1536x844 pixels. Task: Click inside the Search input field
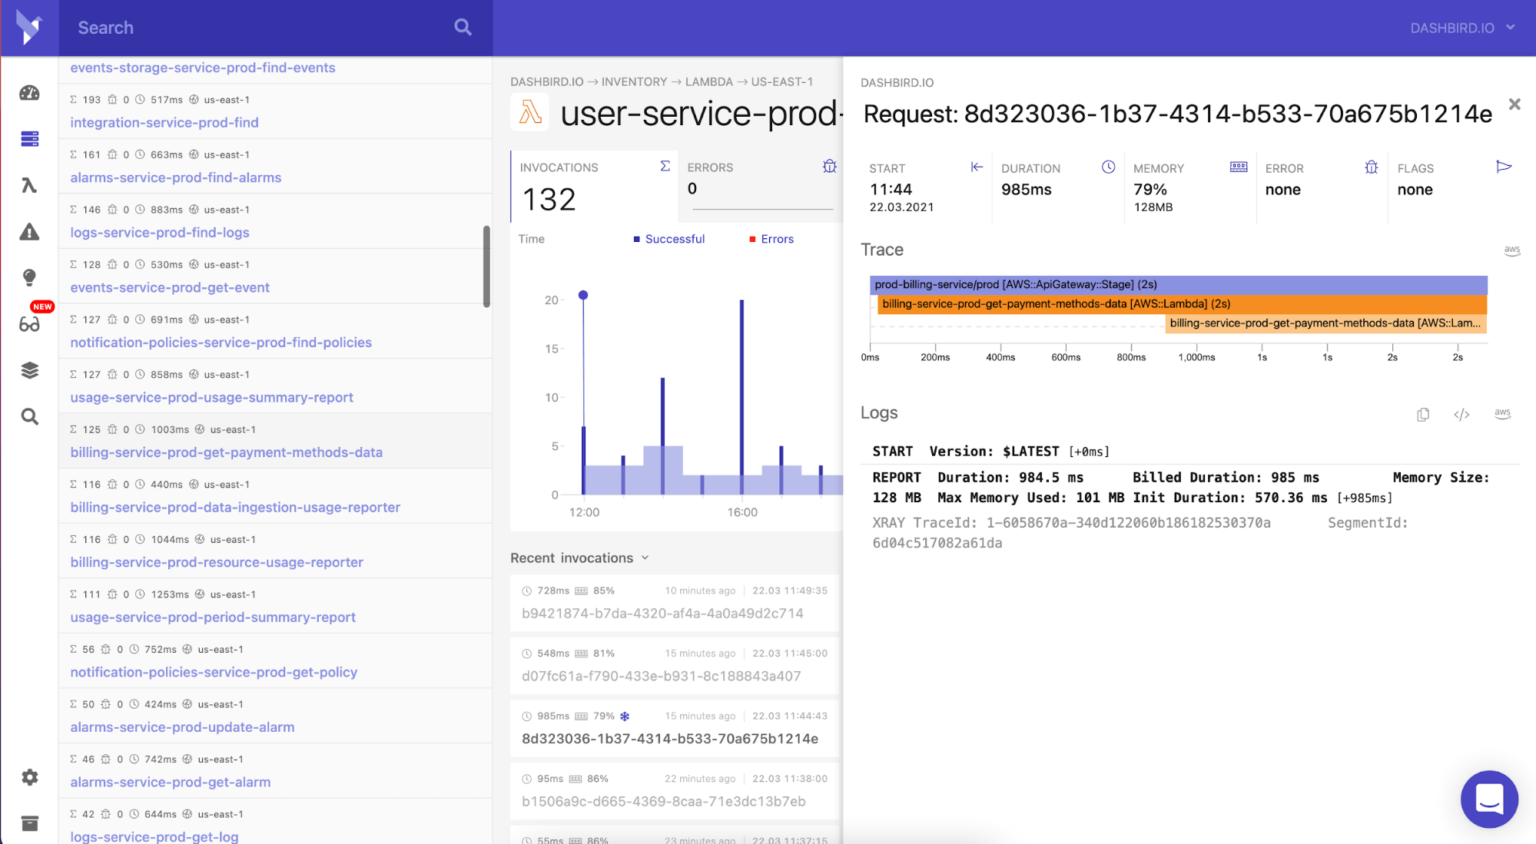click(250, 27)
